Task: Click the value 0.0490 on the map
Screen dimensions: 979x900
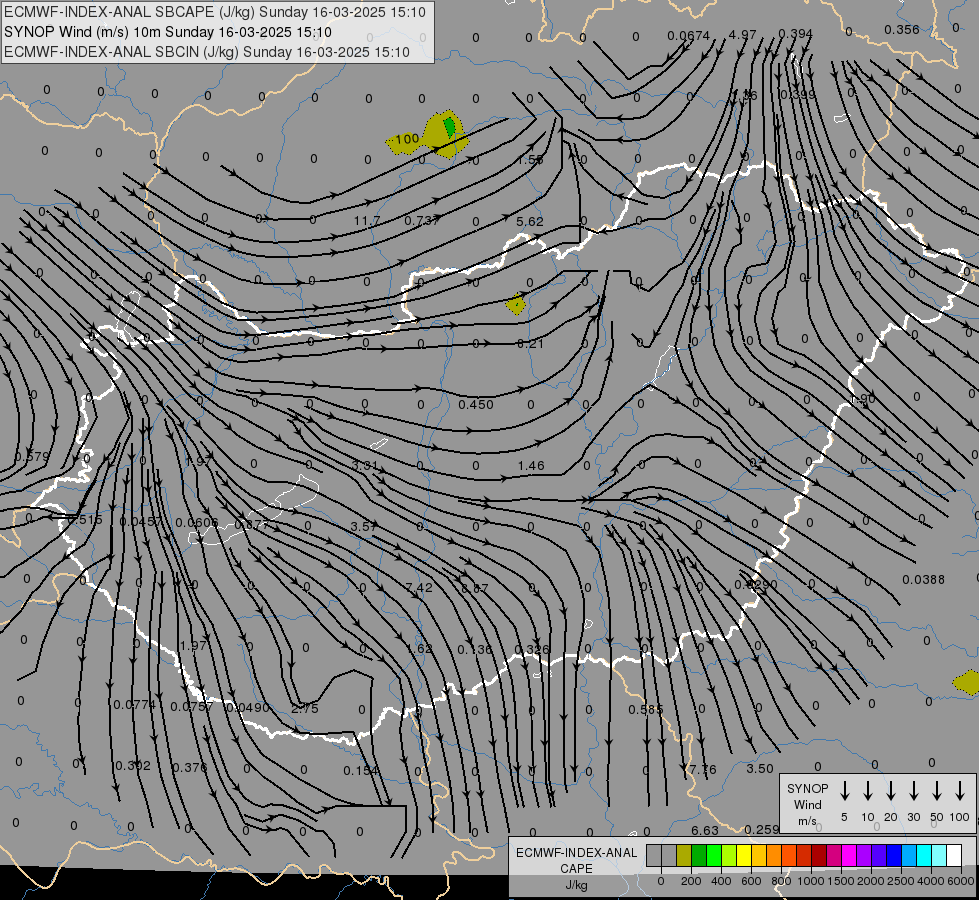Action: pyautogui.click(x=248, y=708)
